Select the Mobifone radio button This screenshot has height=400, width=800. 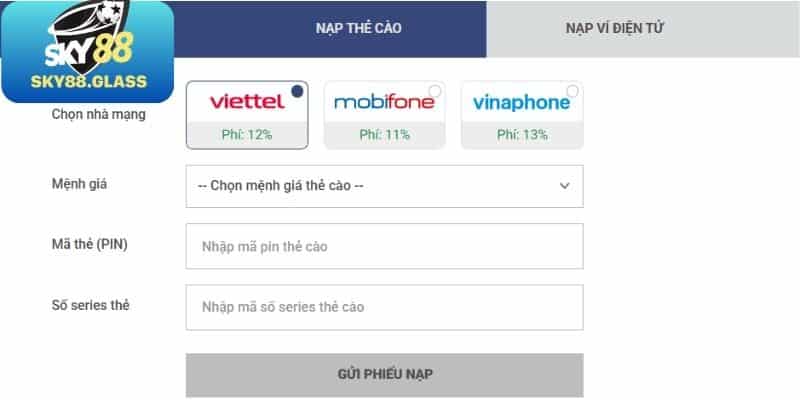click(434, 91)
